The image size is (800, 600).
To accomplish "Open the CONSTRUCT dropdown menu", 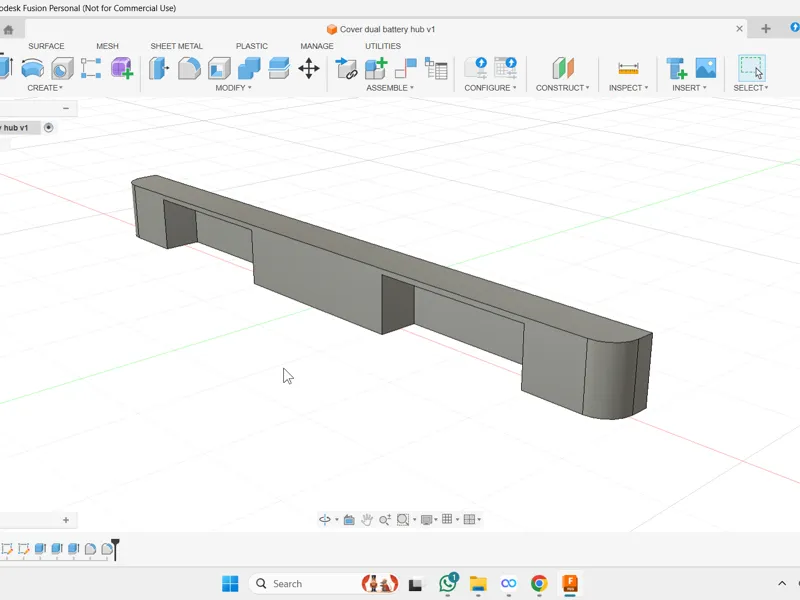I will coord(562,88).
